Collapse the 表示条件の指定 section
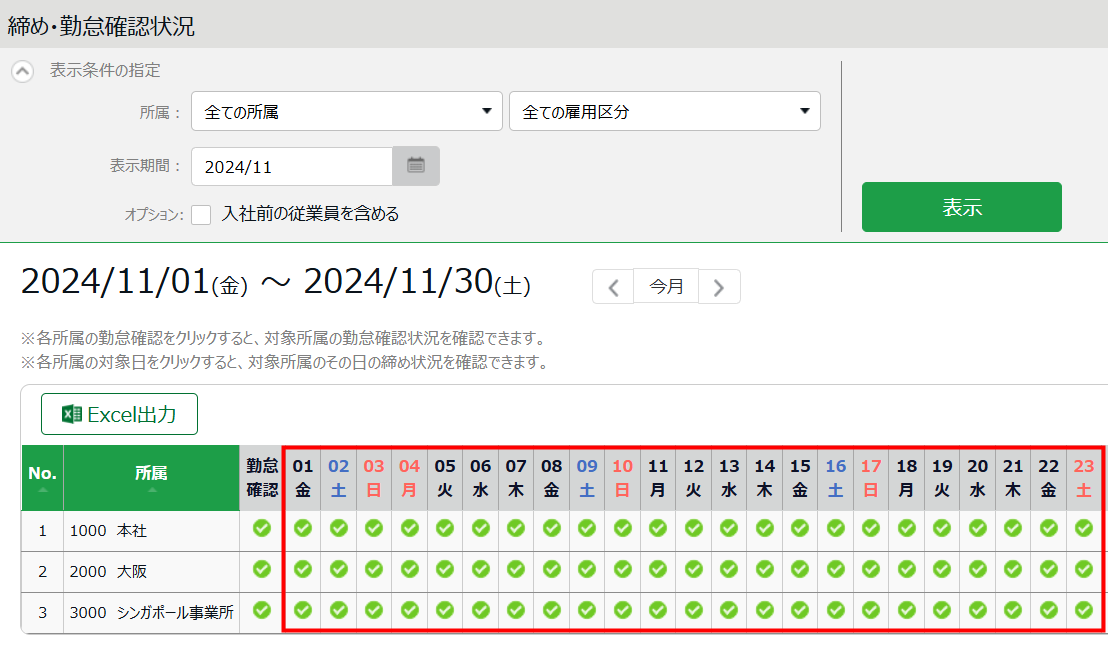The width and height of the screenshot is (1108, 649). tap(22, 72)
